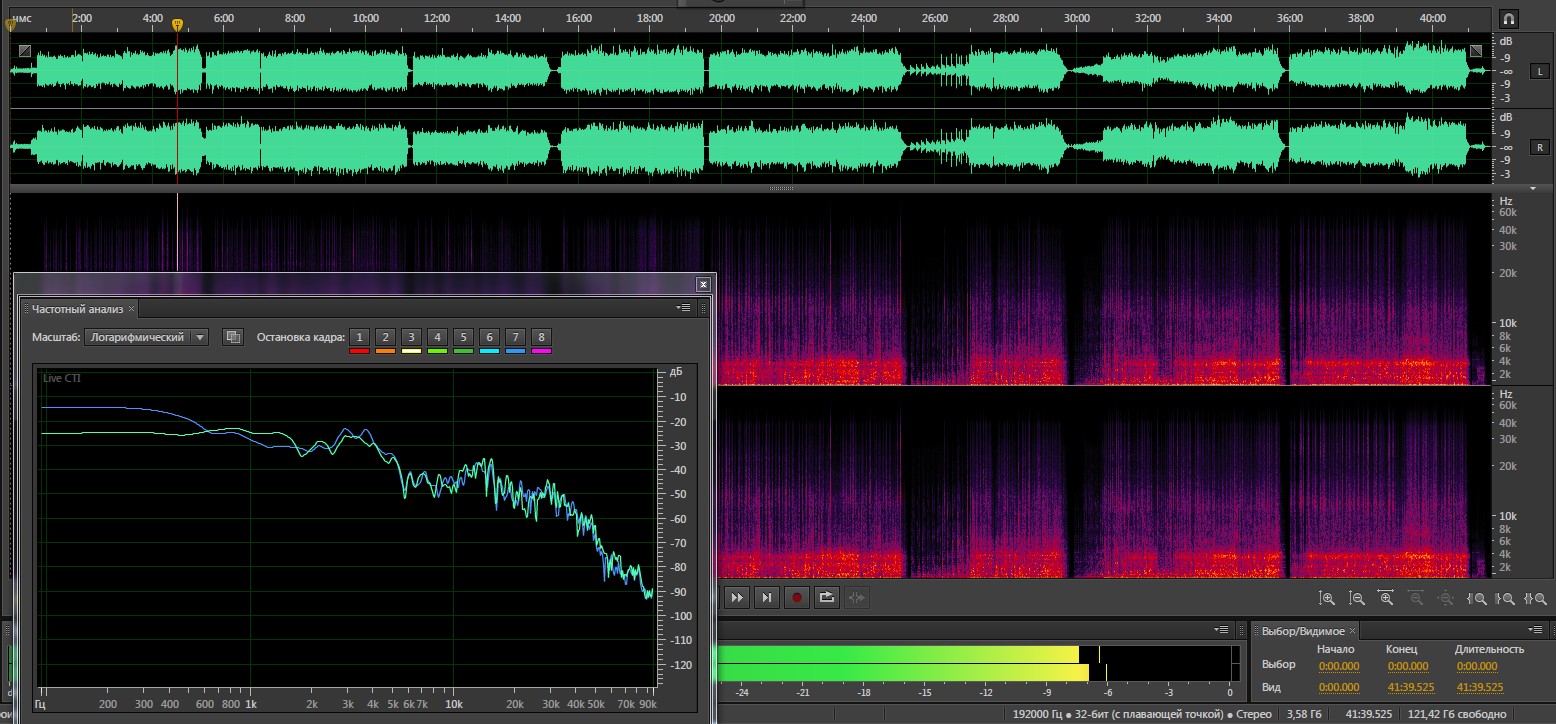Open the Frequency Analysis panel menu
Image resolution: width=1556 pixels, height=724 pixels.
[x=684, y=308]
